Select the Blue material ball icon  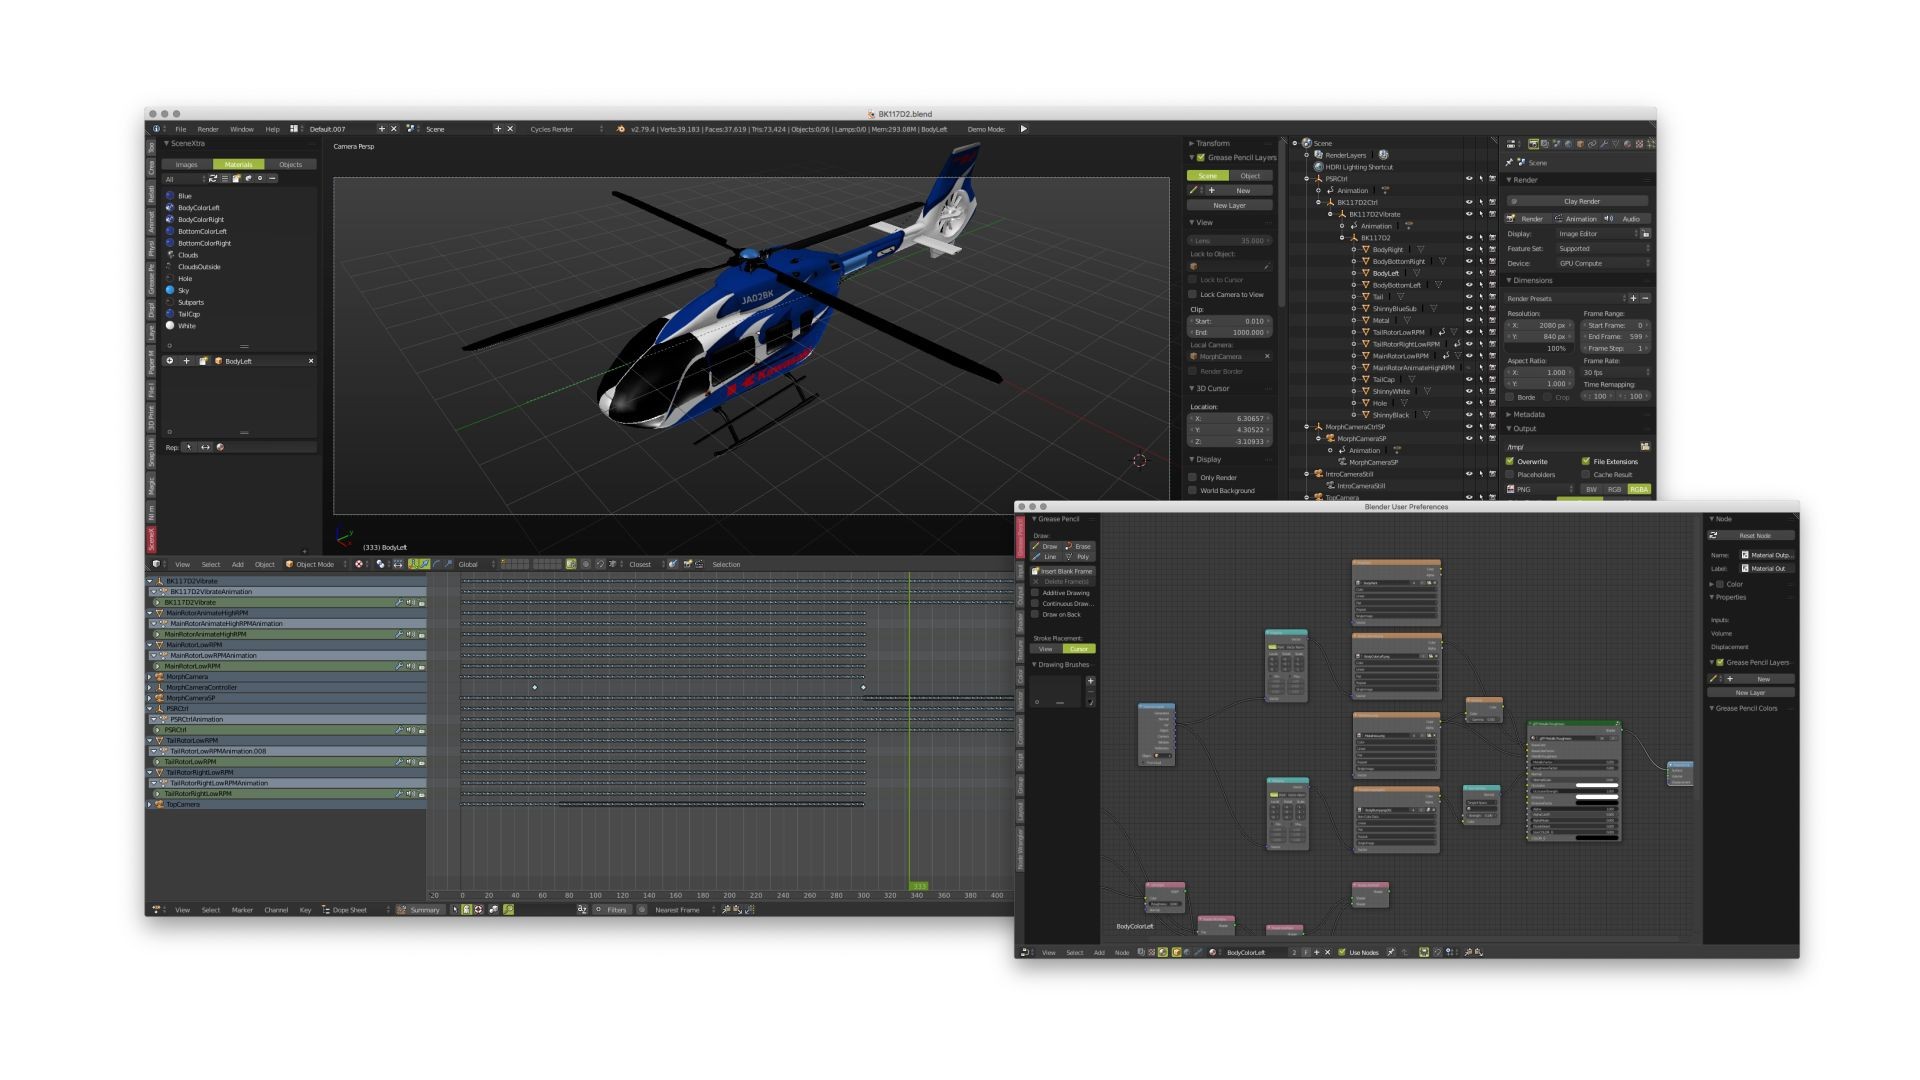click(170, 196)
